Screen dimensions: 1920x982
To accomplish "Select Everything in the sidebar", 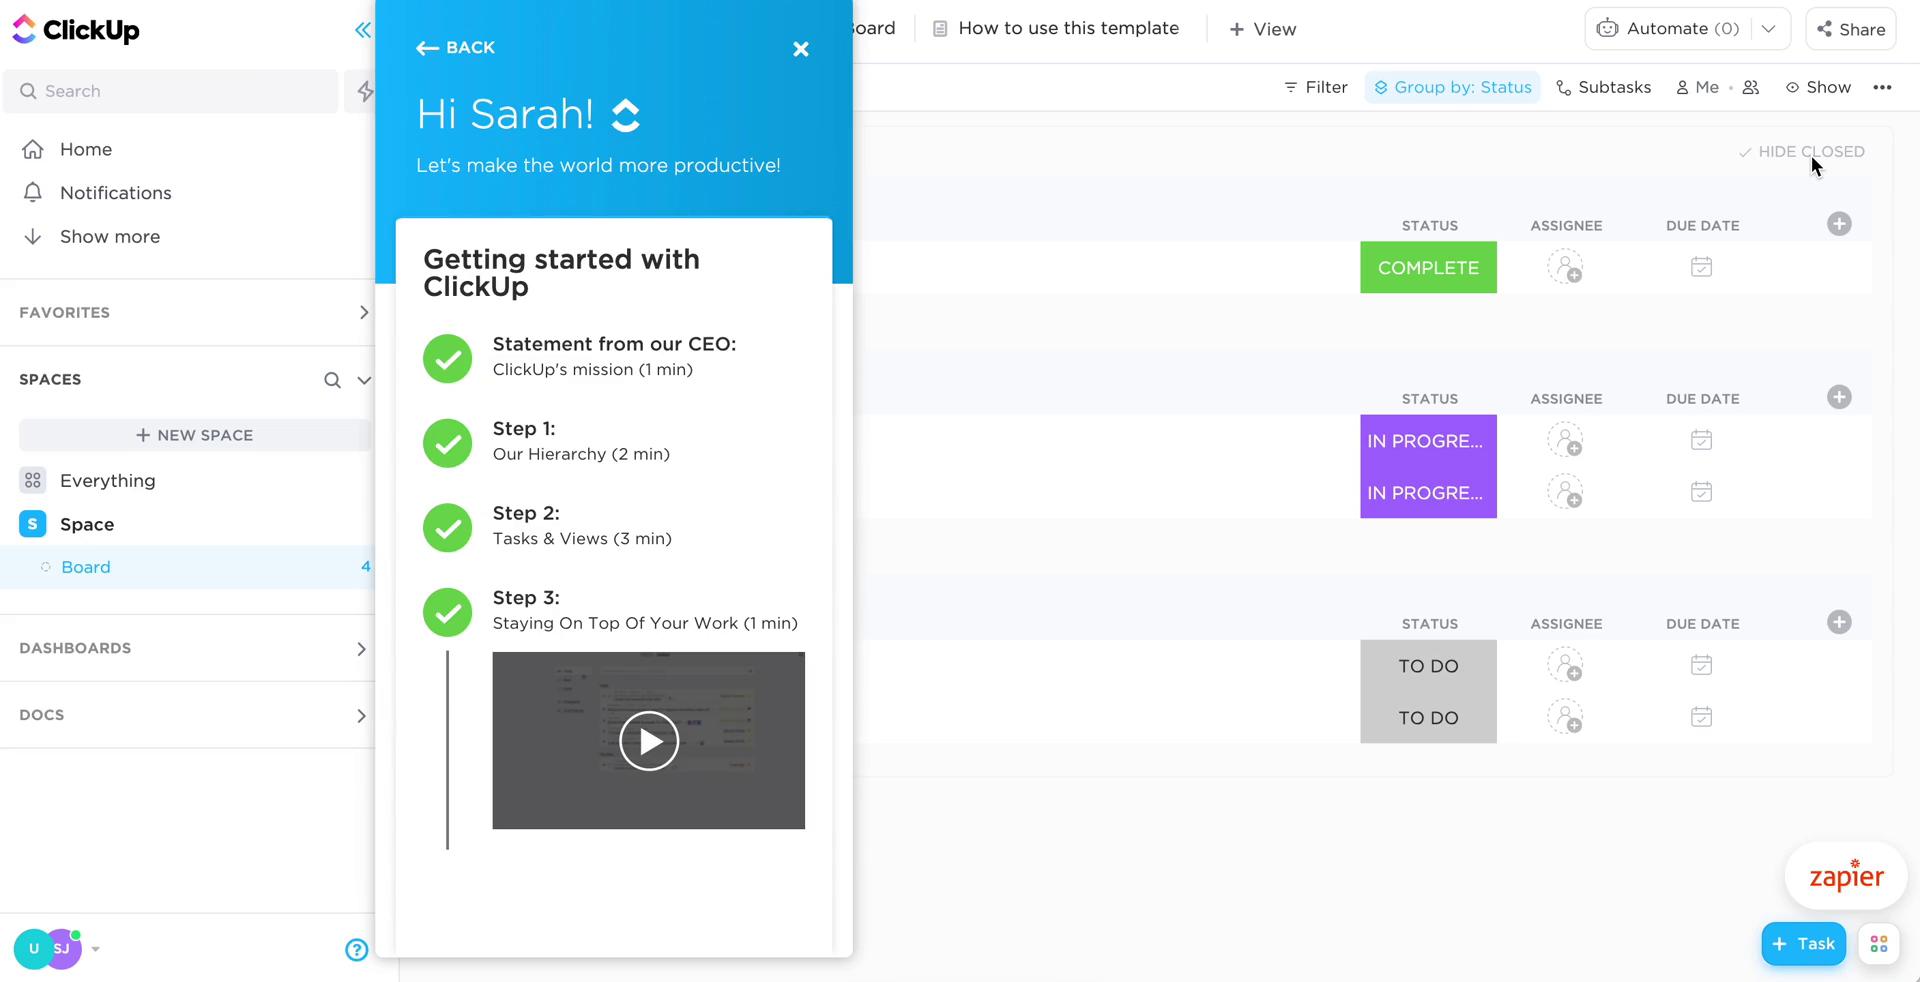I will 108,480.
